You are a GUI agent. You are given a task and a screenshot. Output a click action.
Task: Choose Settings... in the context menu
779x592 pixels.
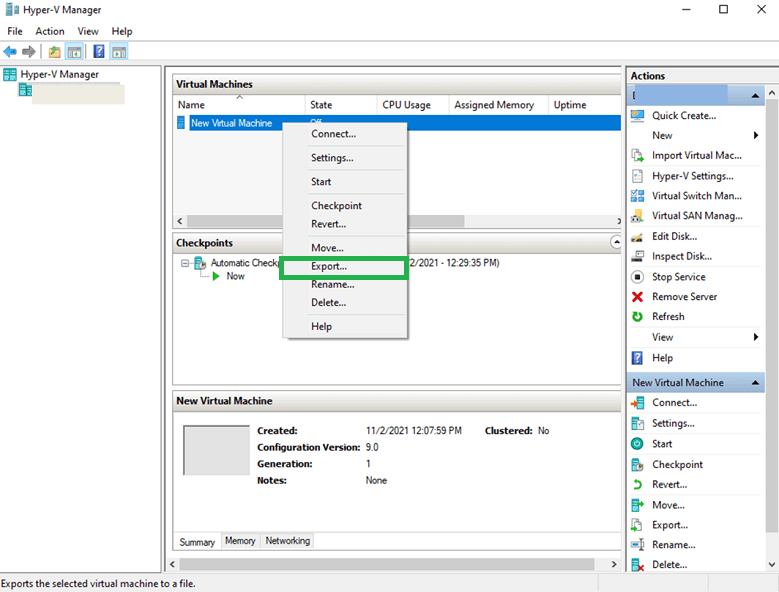pyautogui.click(x=345, y=158)
